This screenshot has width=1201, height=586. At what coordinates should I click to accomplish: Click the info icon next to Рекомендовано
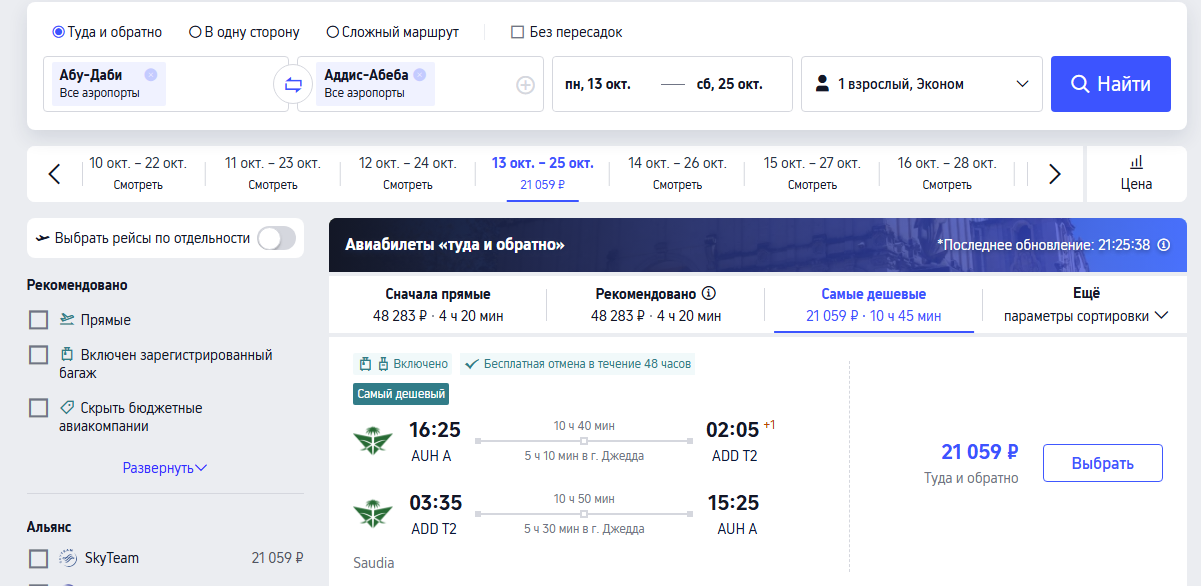click(709, 294)
